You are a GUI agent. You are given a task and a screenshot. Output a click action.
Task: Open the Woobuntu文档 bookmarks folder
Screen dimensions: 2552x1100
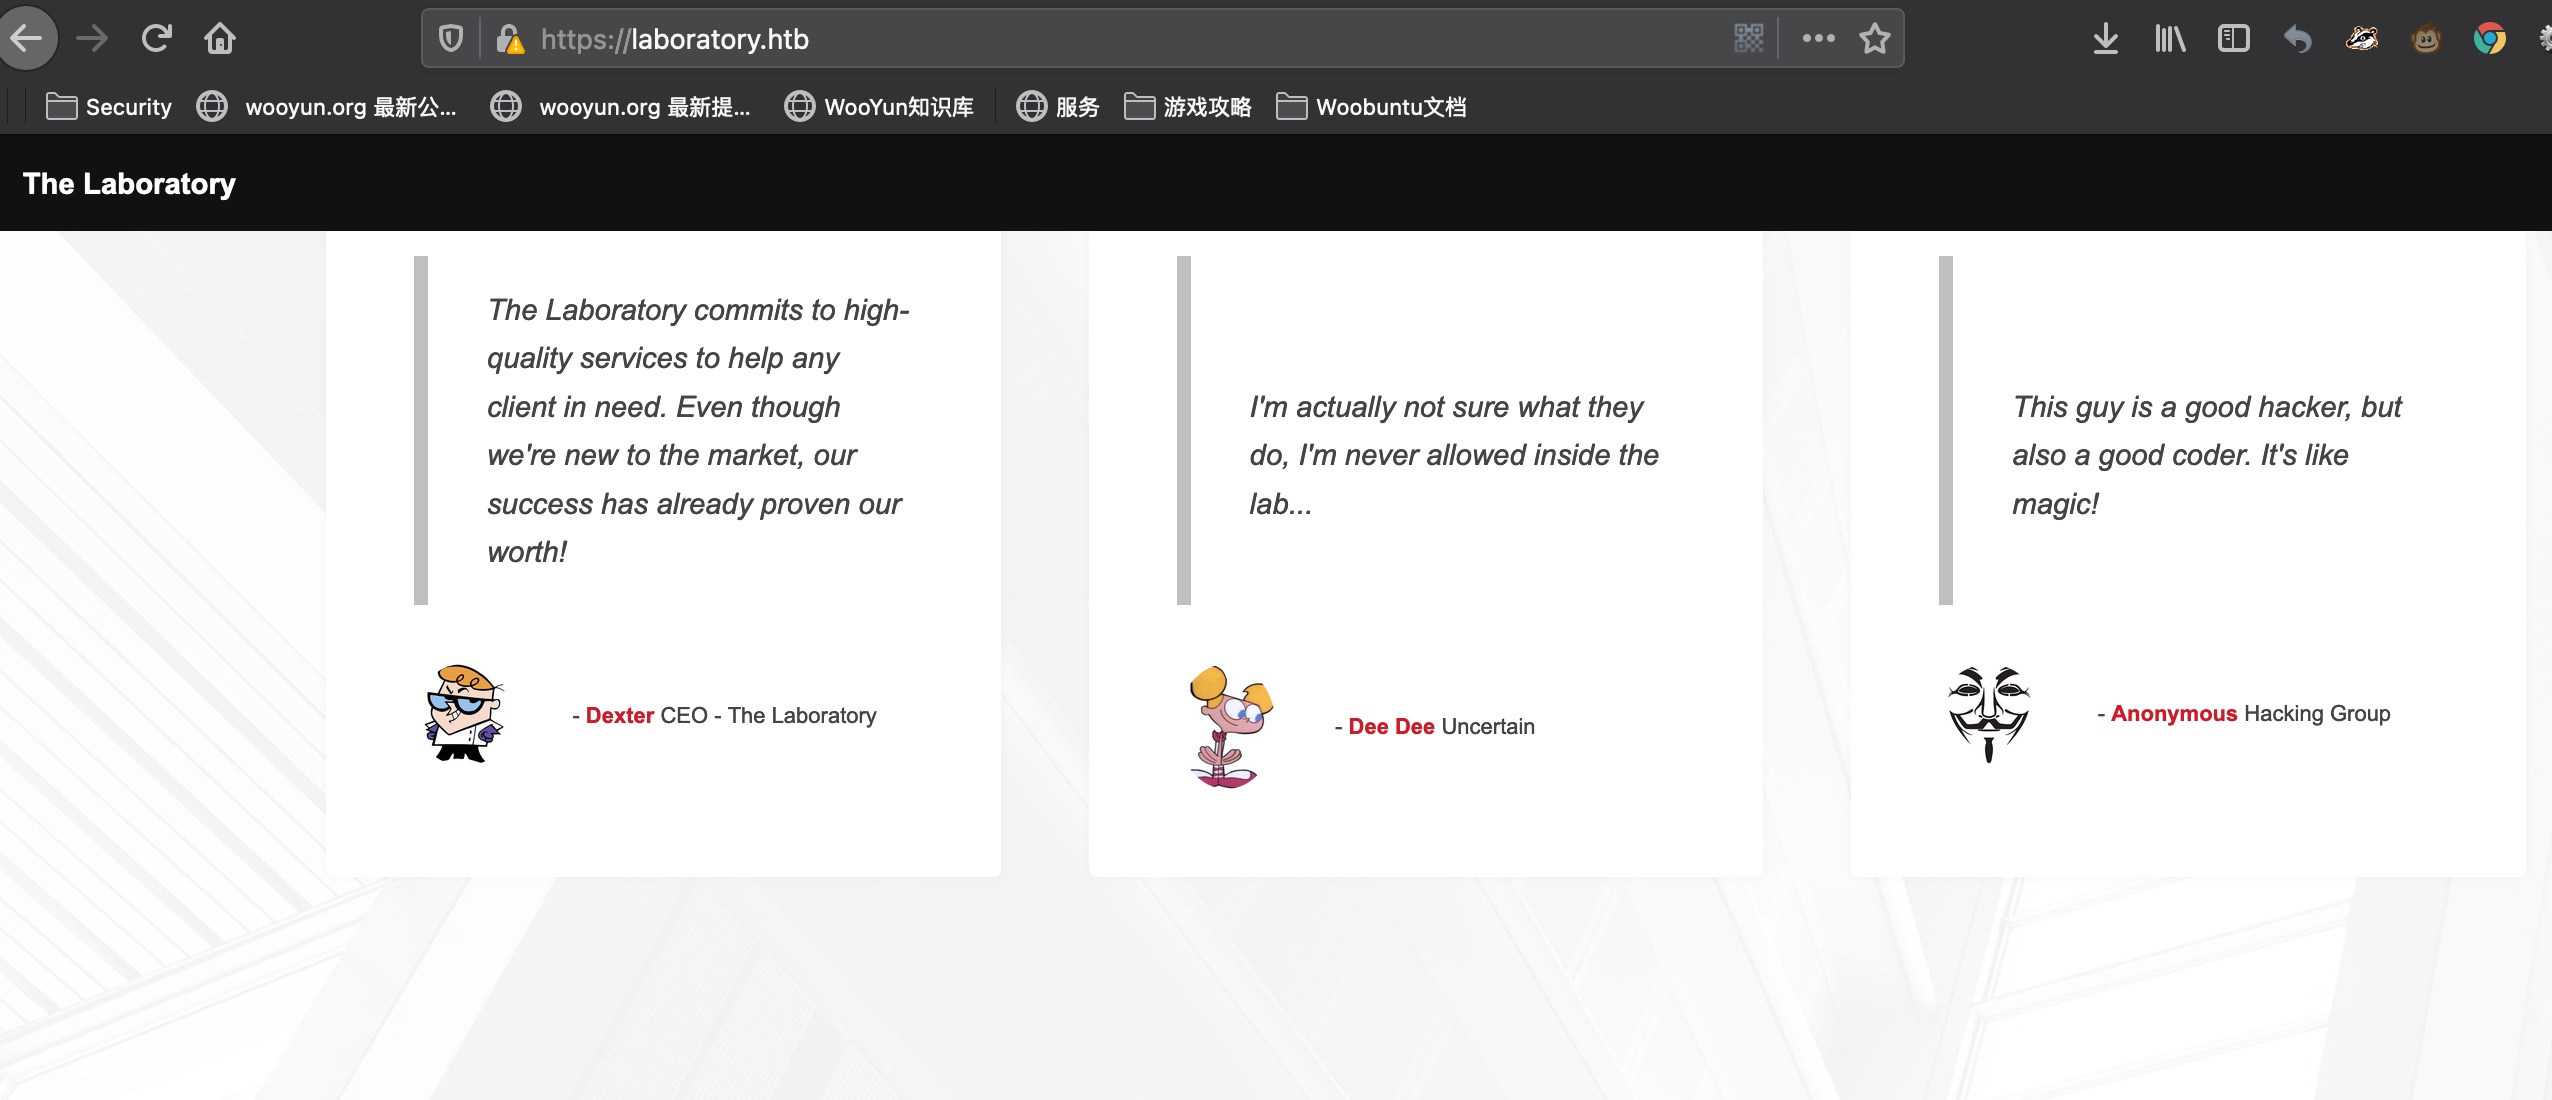1371,107
